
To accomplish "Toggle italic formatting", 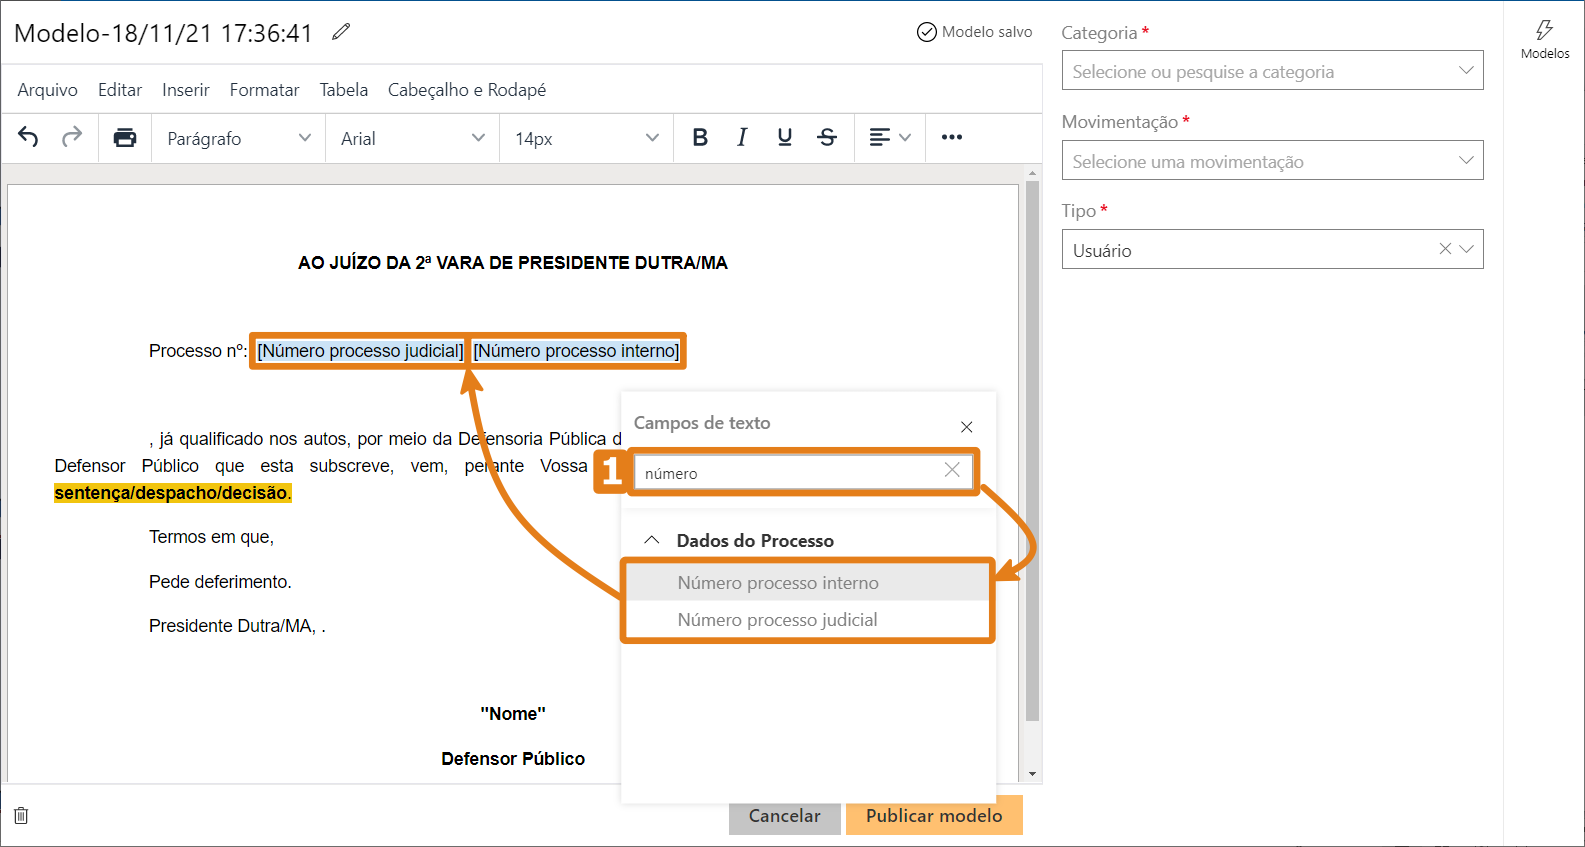I will [742, 137].
